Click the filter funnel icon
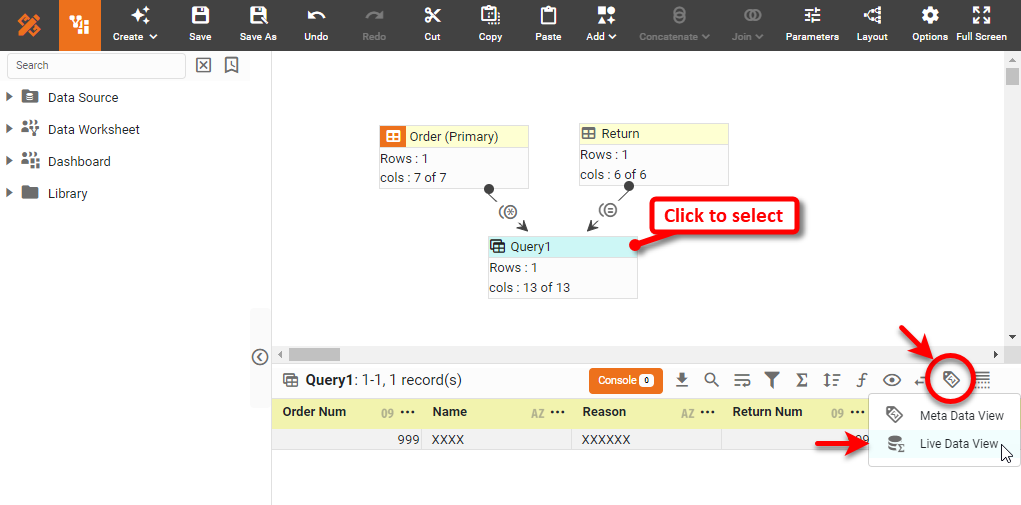Image resolution: width=1021 pixels, height=505 pixels. coord(772,380)
